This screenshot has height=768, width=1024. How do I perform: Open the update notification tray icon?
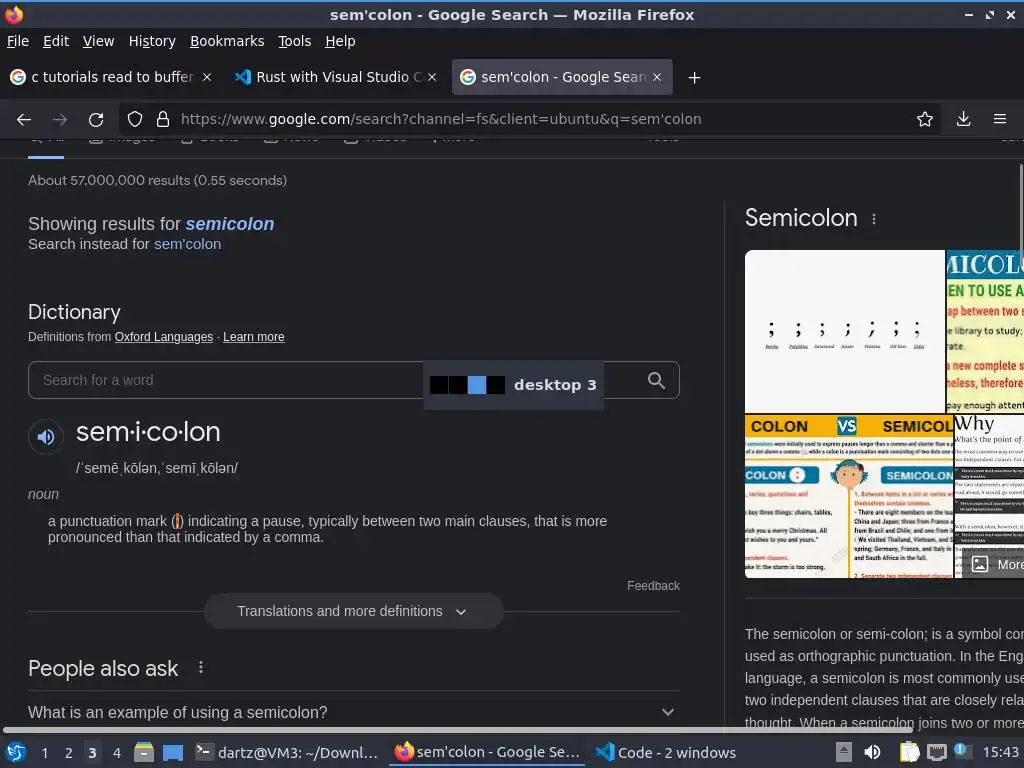[x=963, y=751]
